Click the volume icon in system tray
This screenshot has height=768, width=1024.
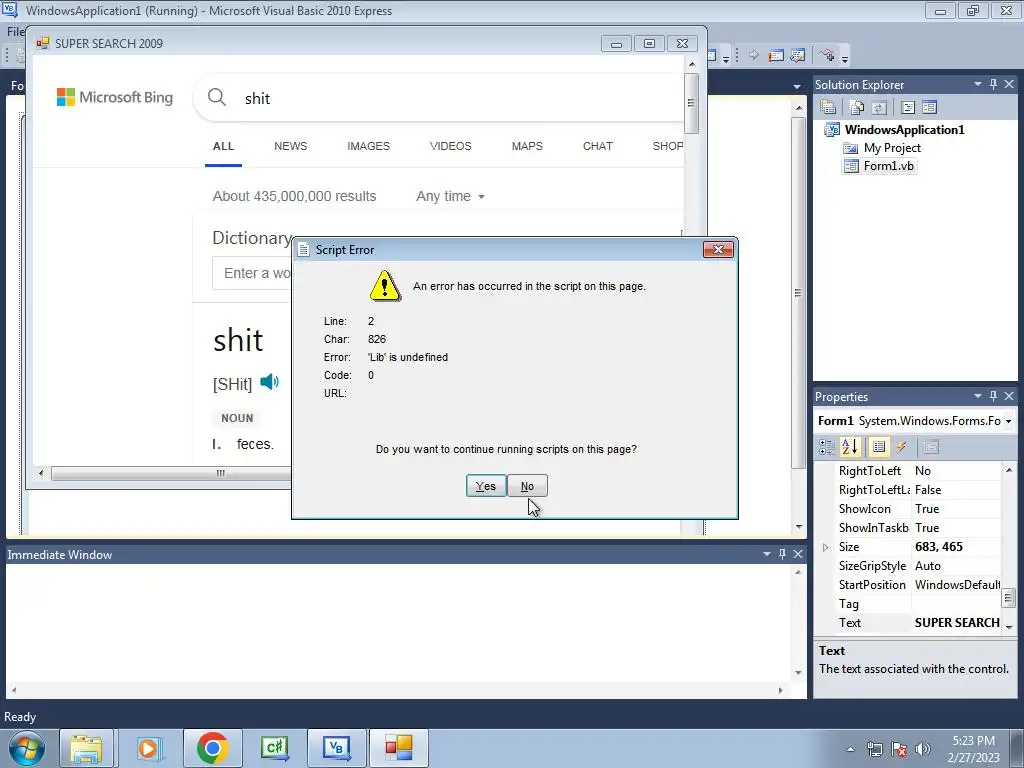[x=922, y=749]
